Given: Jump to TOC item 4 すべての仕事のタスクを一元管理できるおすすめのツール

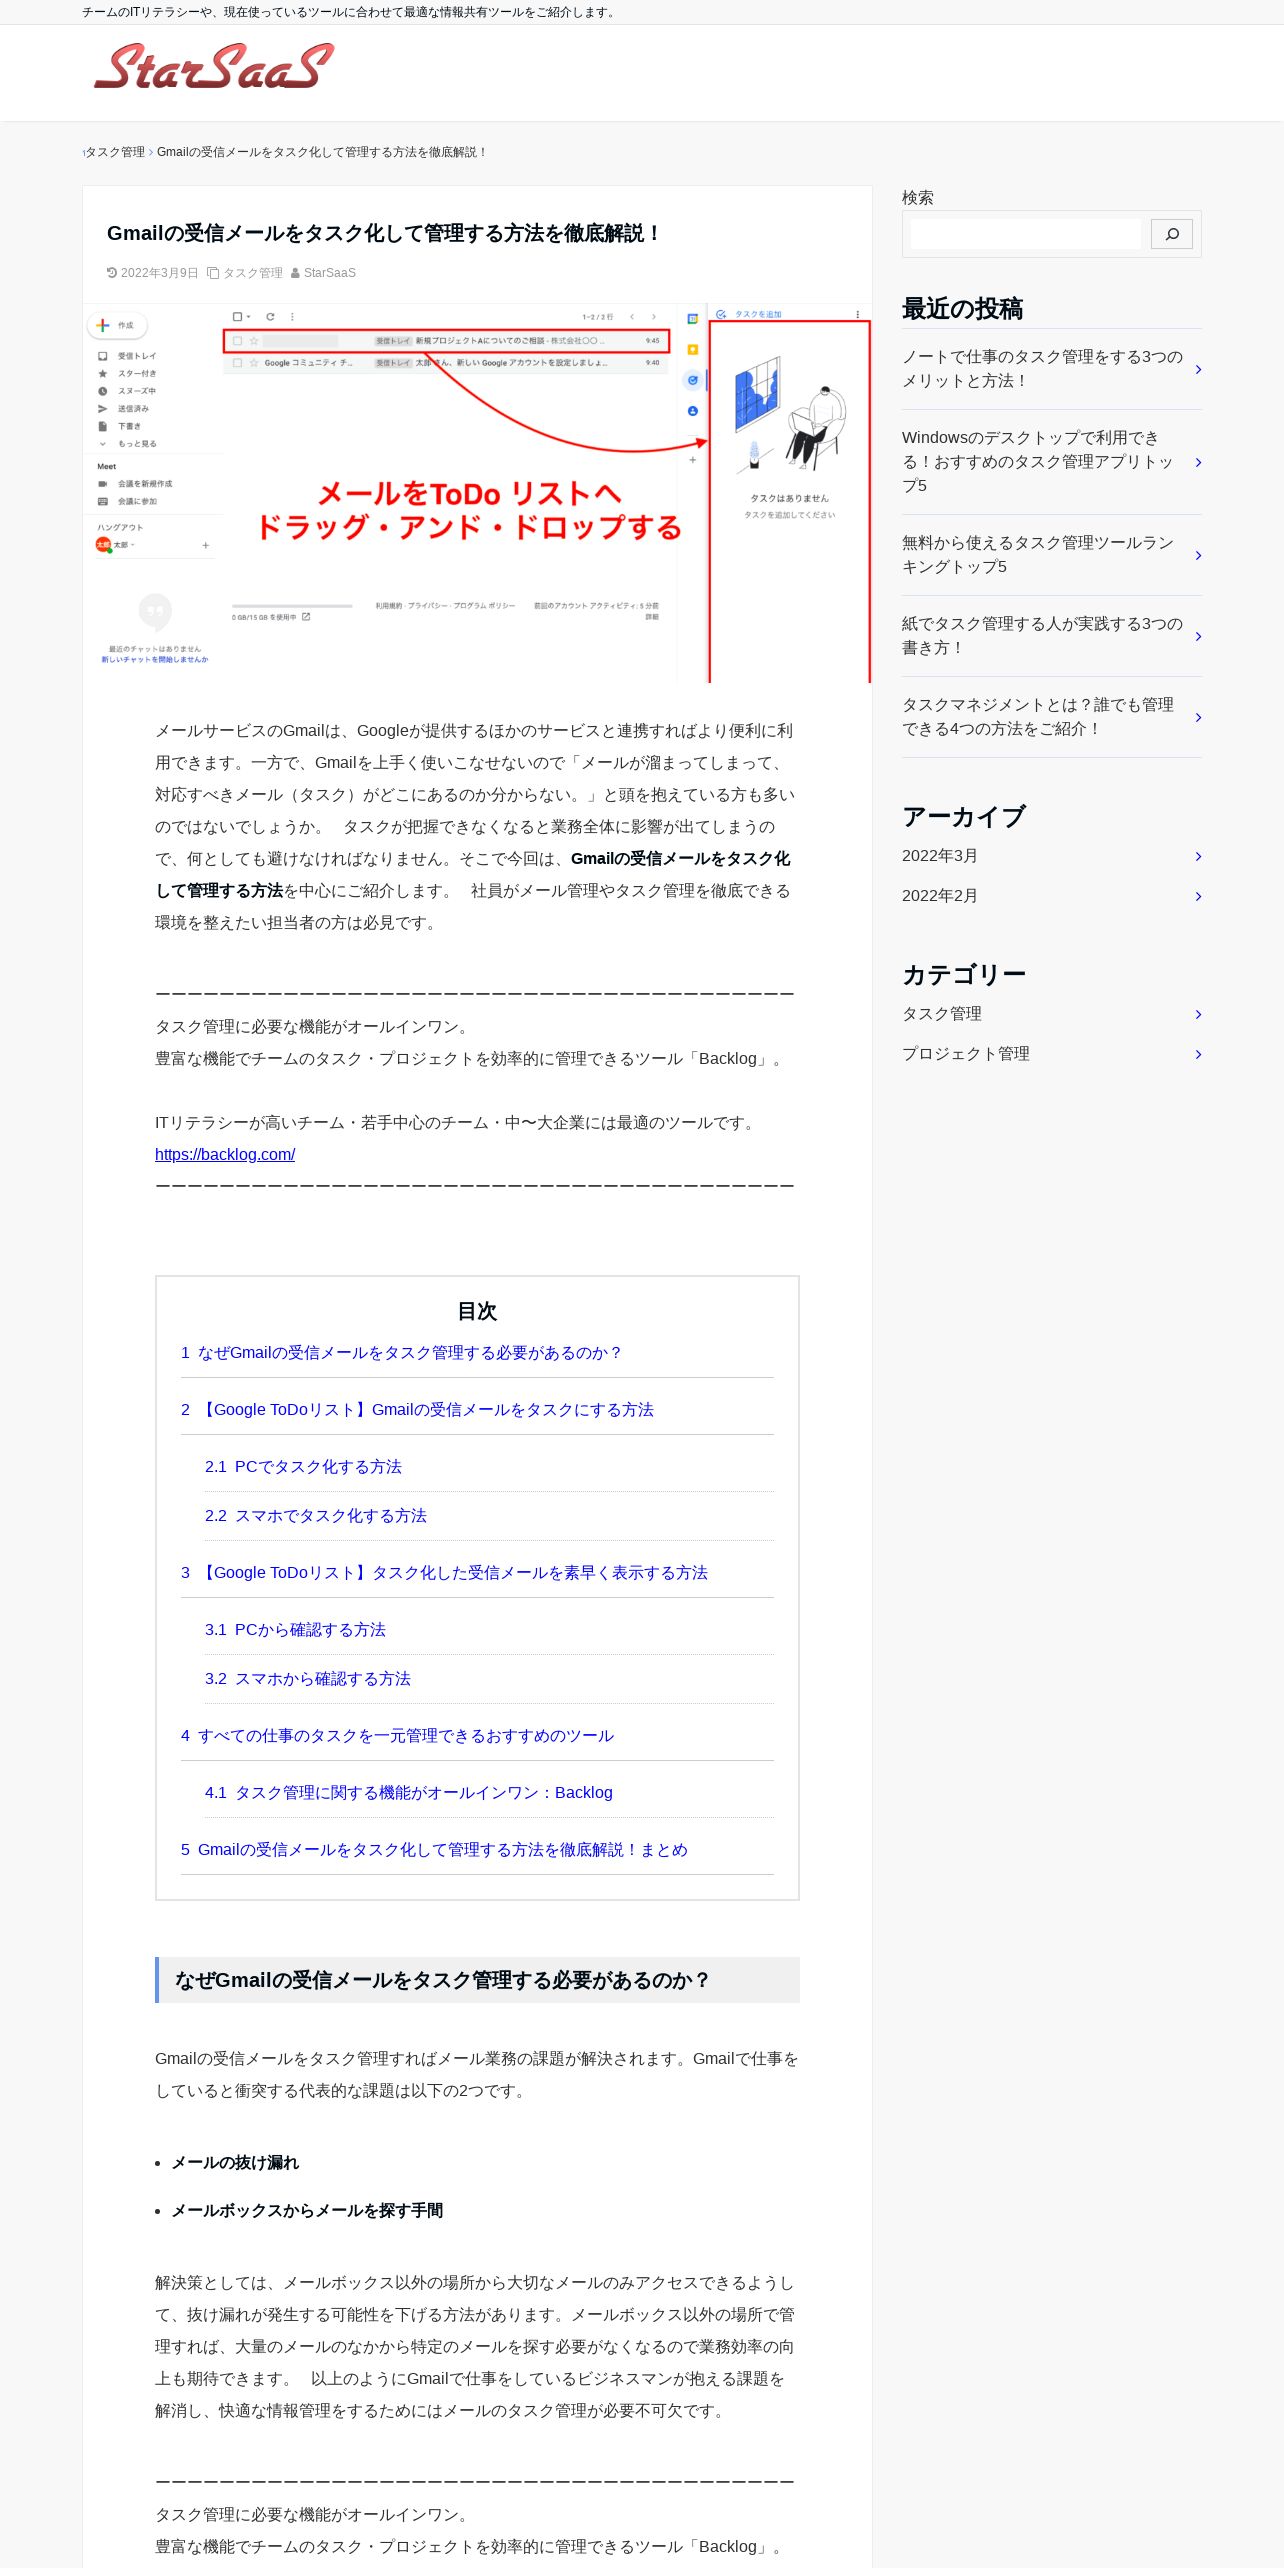Looking at the screenshot, I should click(x=397, y=1736).
